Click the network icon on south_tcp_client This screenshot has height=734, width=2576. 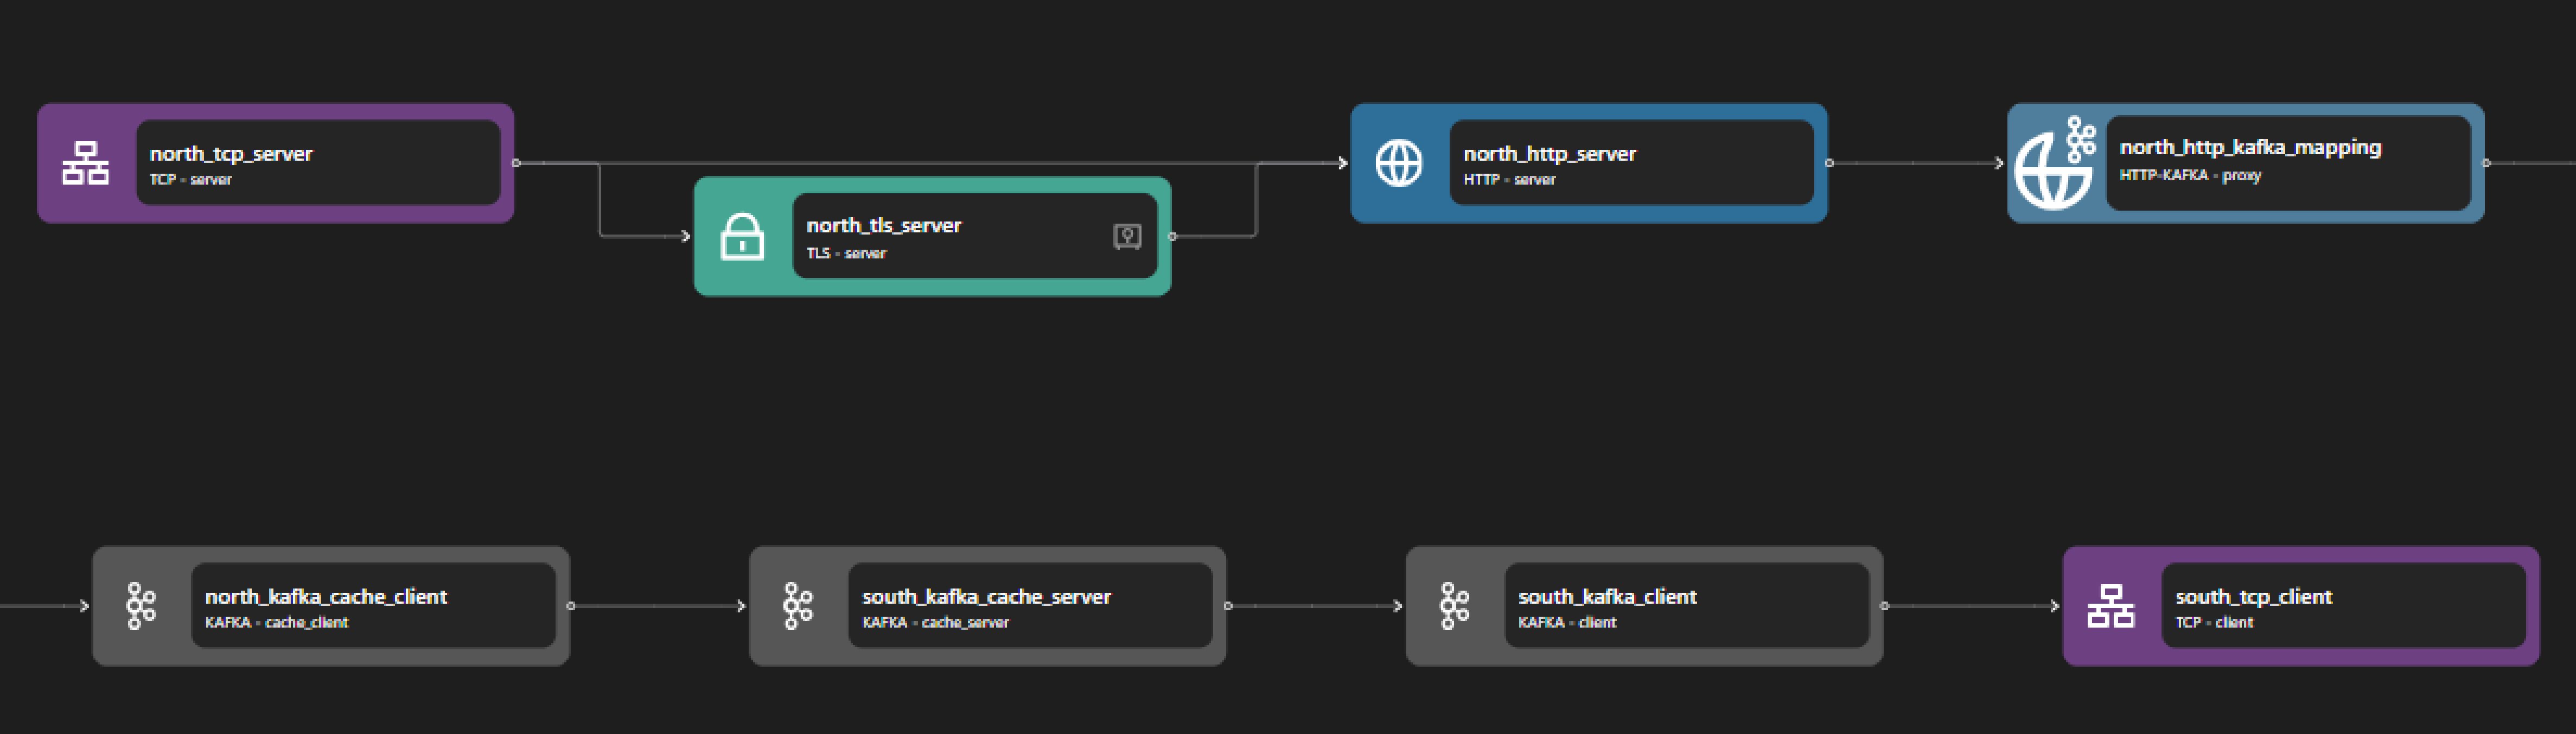click(x=2111, y=606)
